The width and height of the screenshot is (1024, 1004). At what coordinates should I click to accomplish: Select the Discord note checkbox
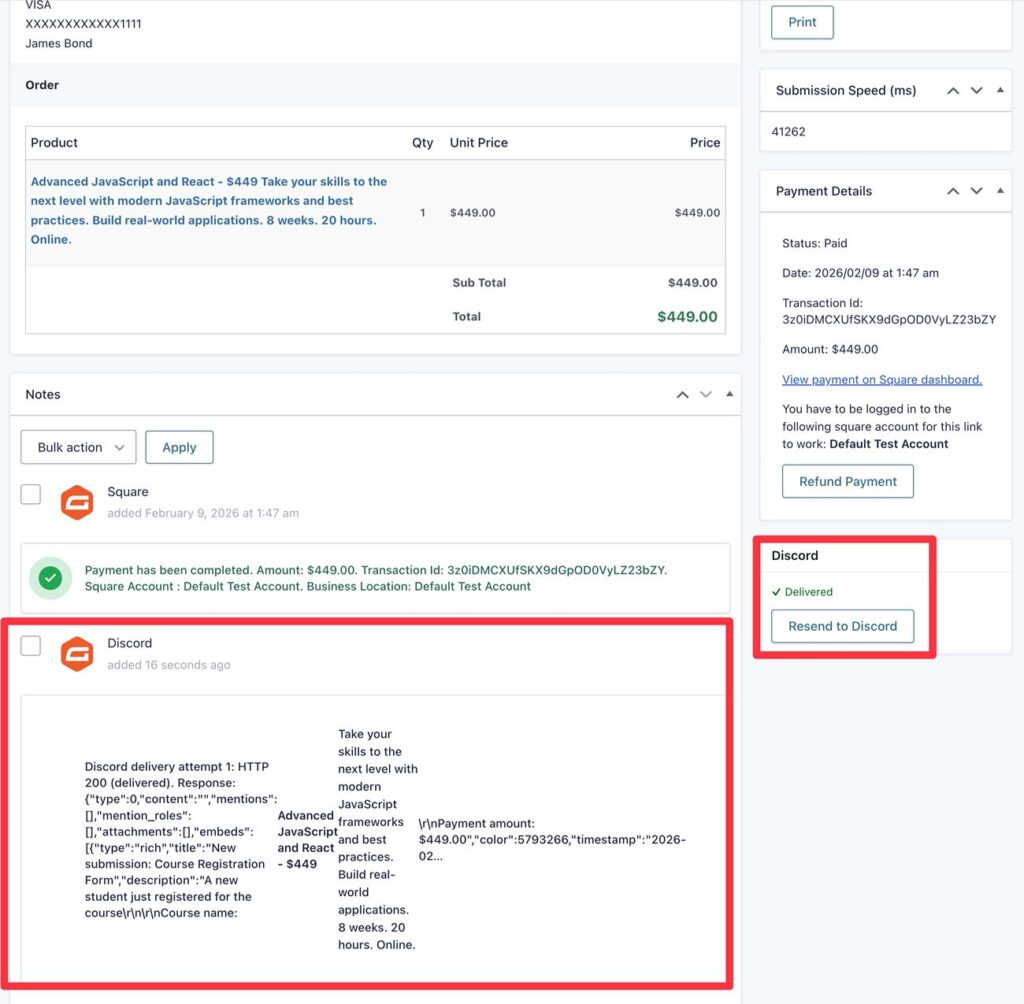point(31,645)
